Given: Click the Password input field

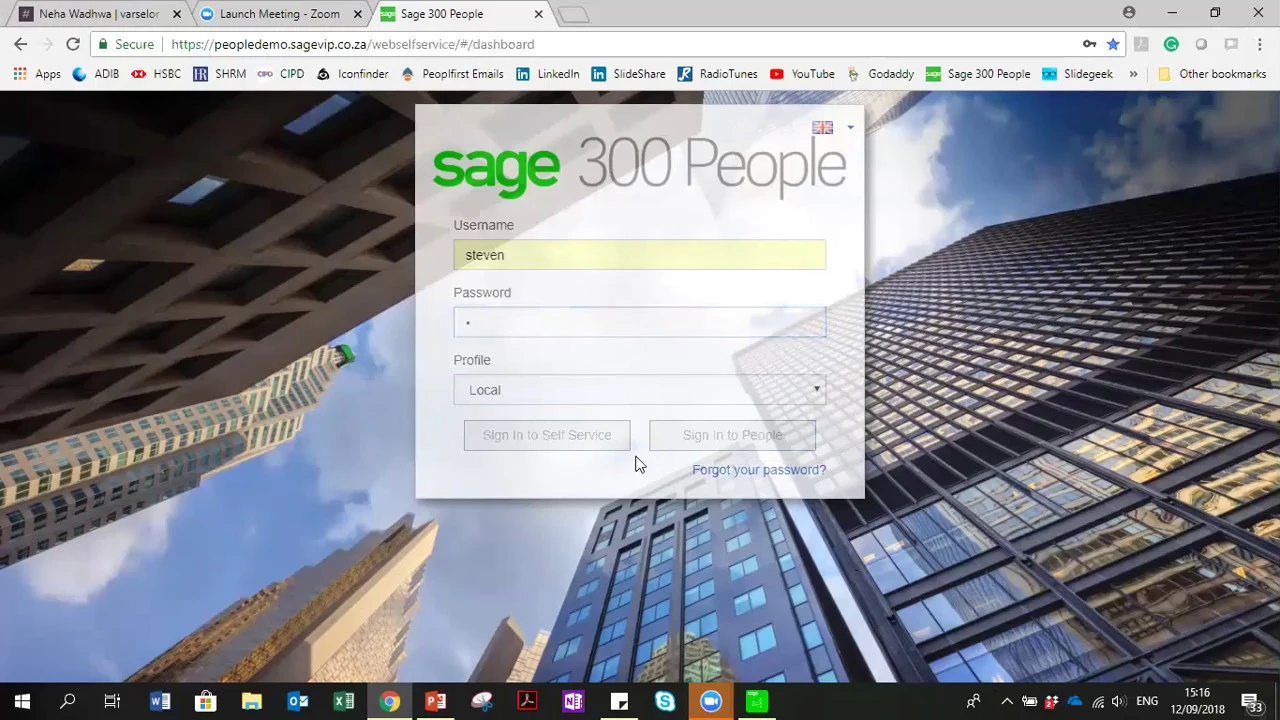Looking at the screenshot, I should 639,322.
